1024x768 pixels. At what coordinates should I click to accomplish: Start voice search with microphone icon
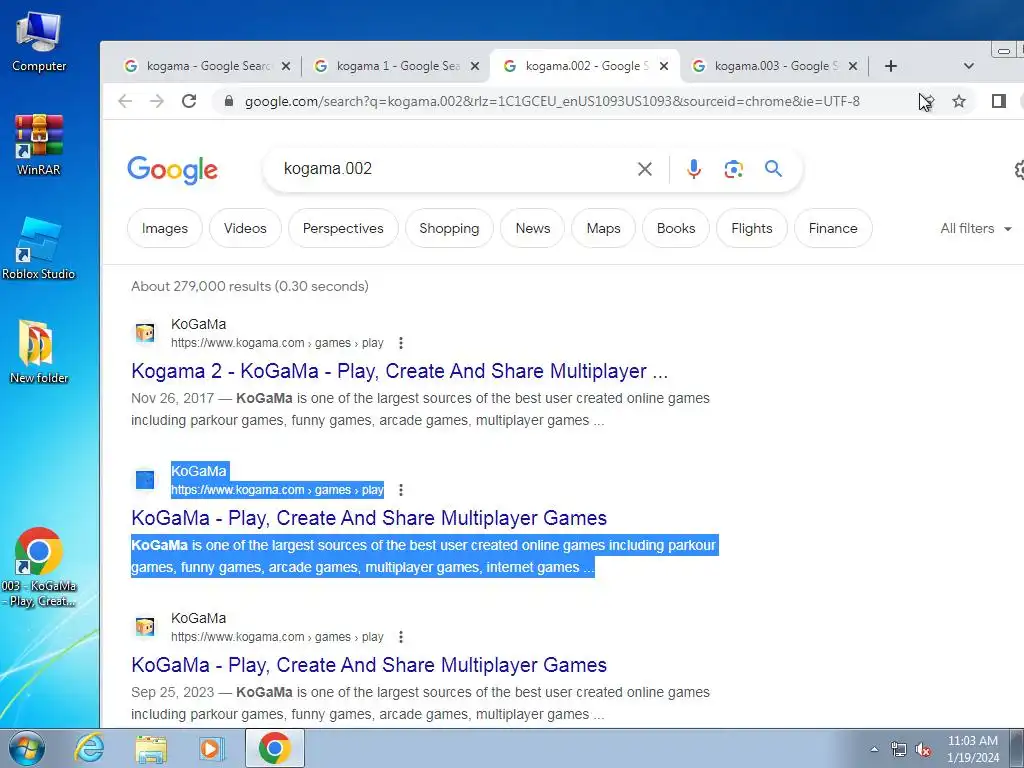click(694, 169)
